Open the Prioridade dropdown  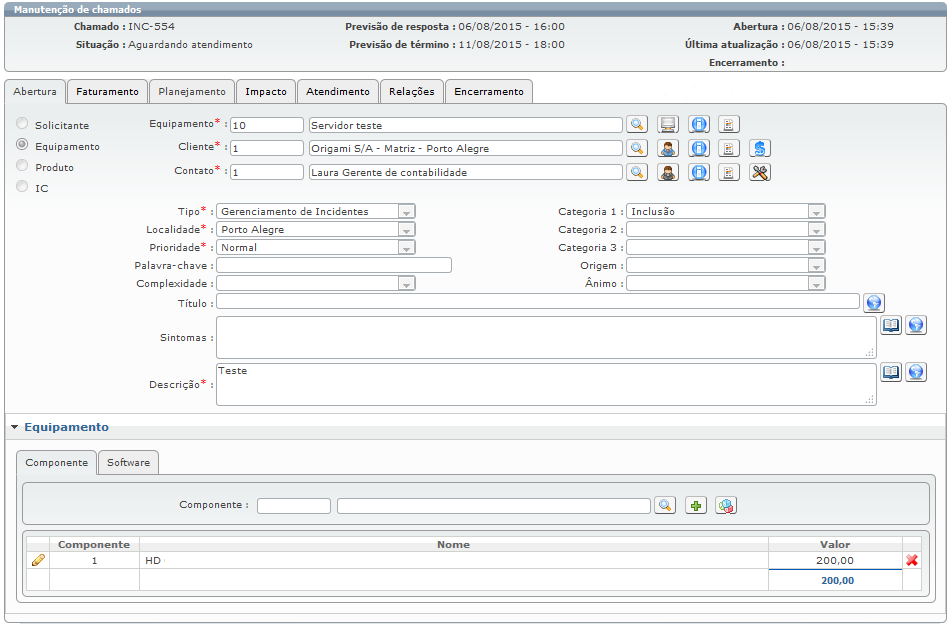coord(316,248)
